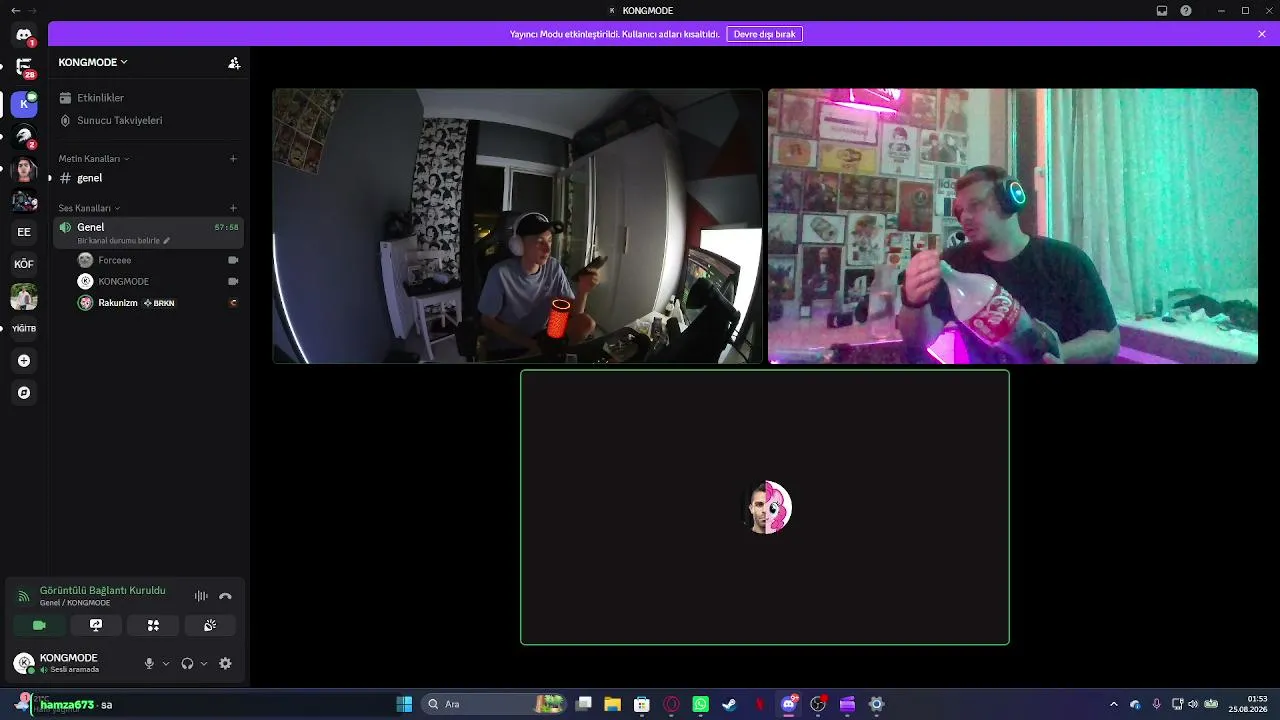Toggle noise suppression waveform icon
The image size is (1280, 720).
click(201, 596)
